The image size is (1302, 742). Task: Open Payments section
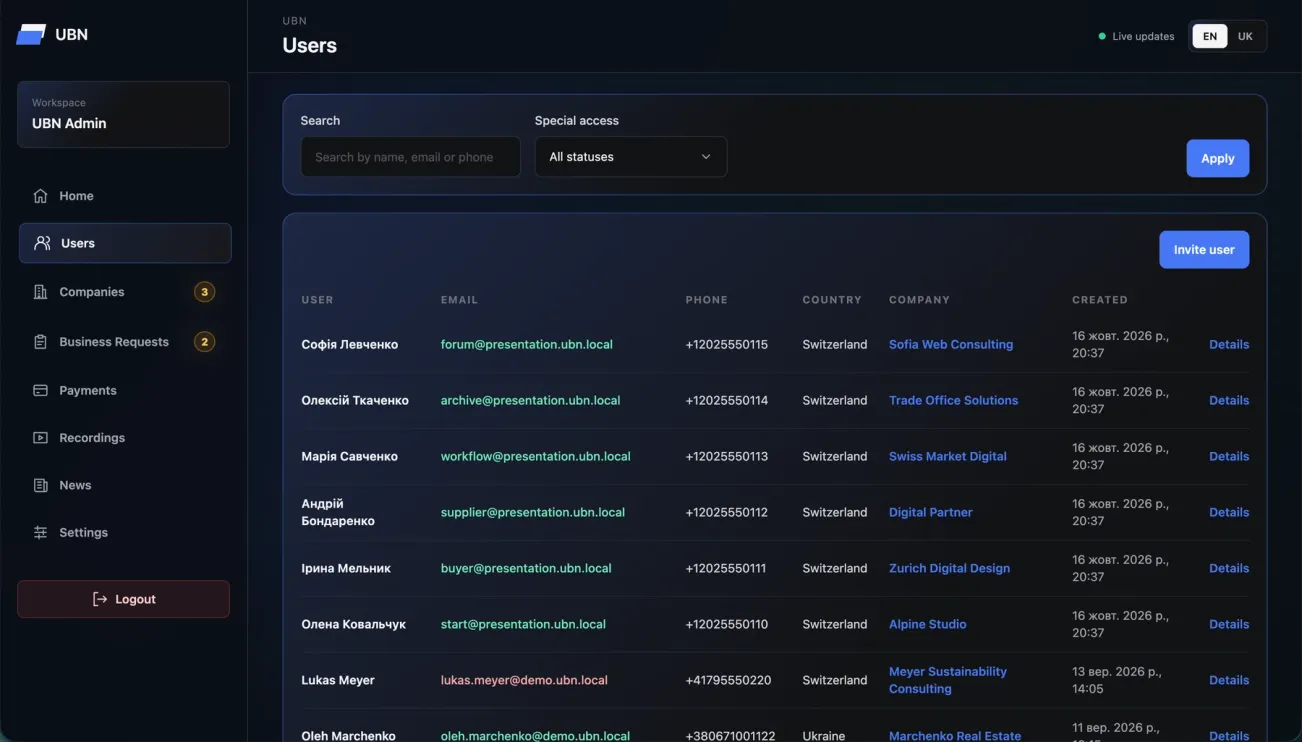click(x=125, y=390)
